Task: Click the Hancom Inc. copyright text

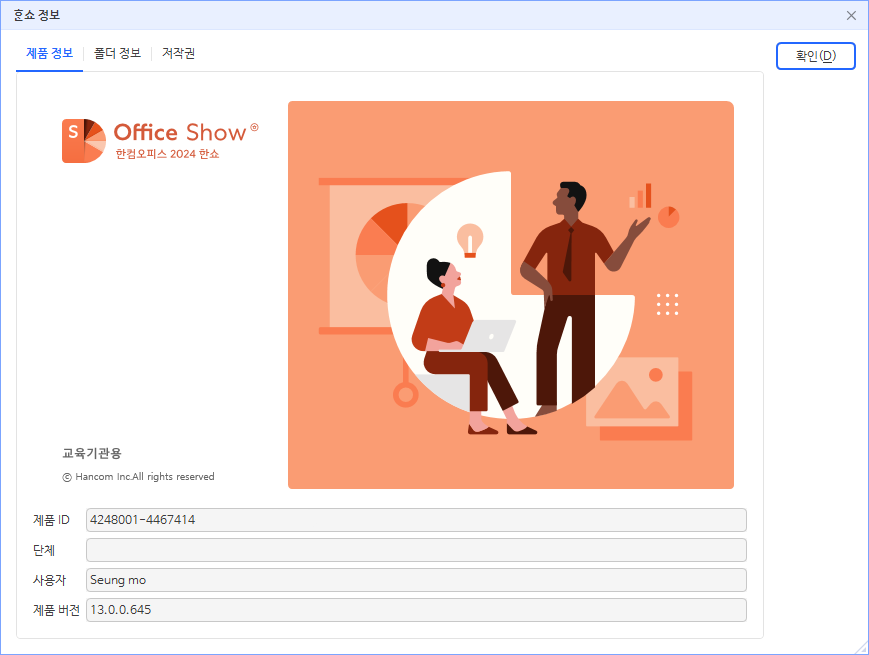Action: pyautogui.click(x=138, y=477)
